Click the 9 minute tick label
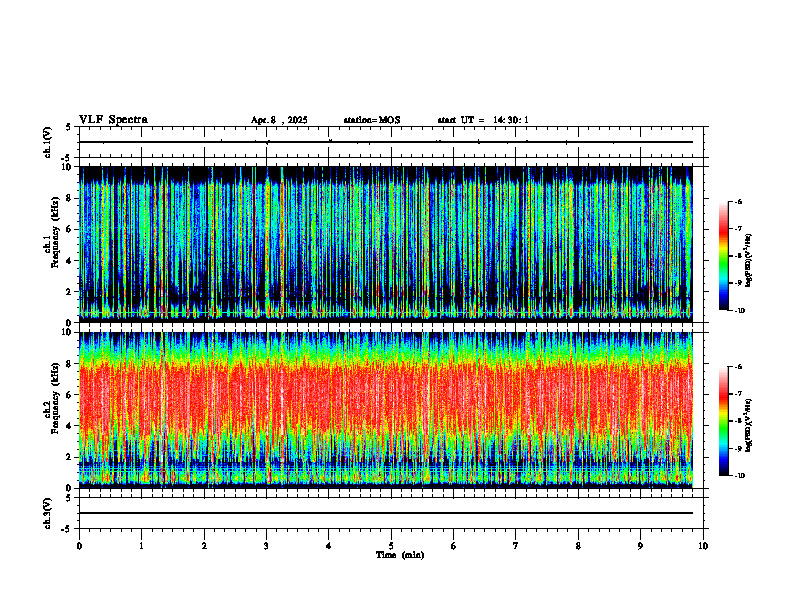 (x=640, y=546)
